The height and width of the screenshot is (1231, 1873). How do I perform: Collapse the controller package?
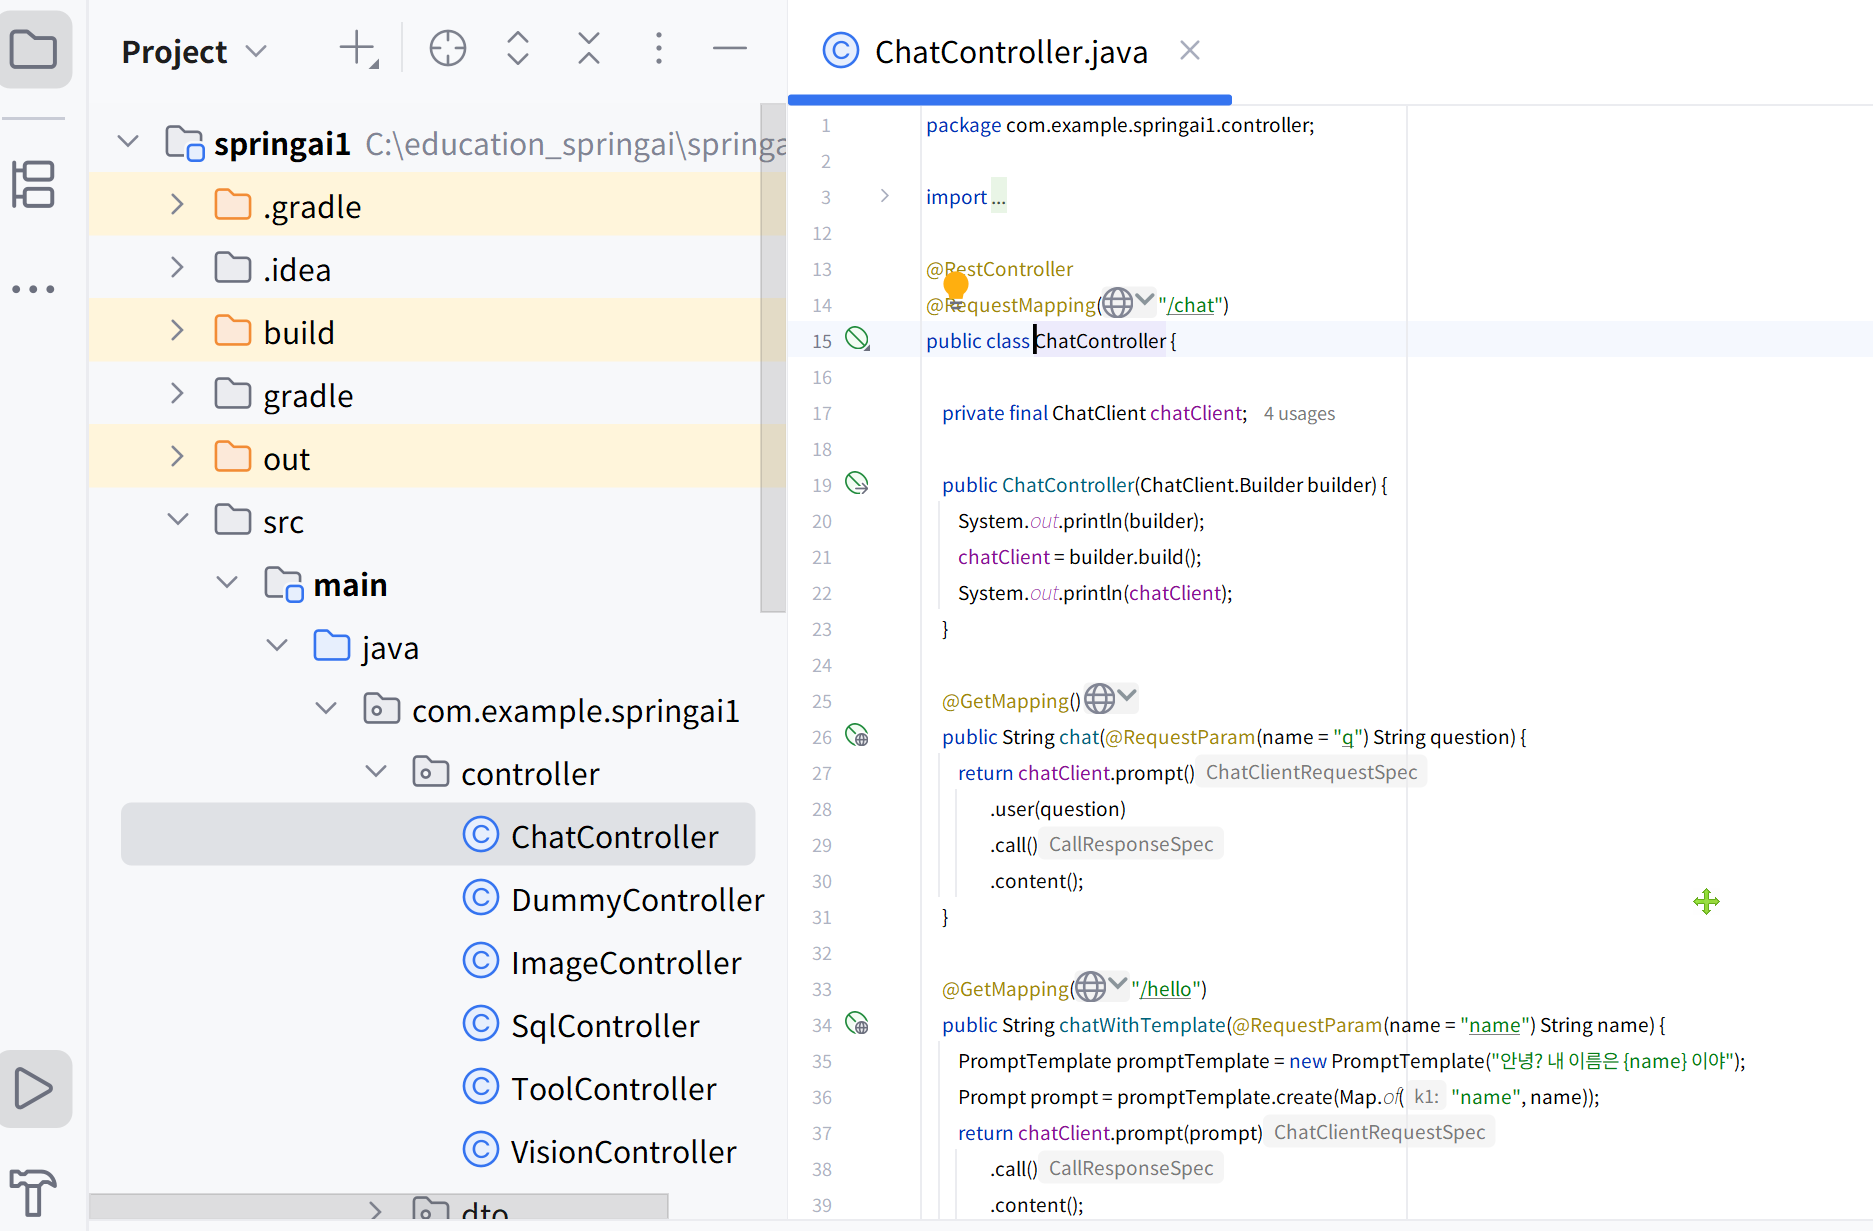(x=376, y=772)
